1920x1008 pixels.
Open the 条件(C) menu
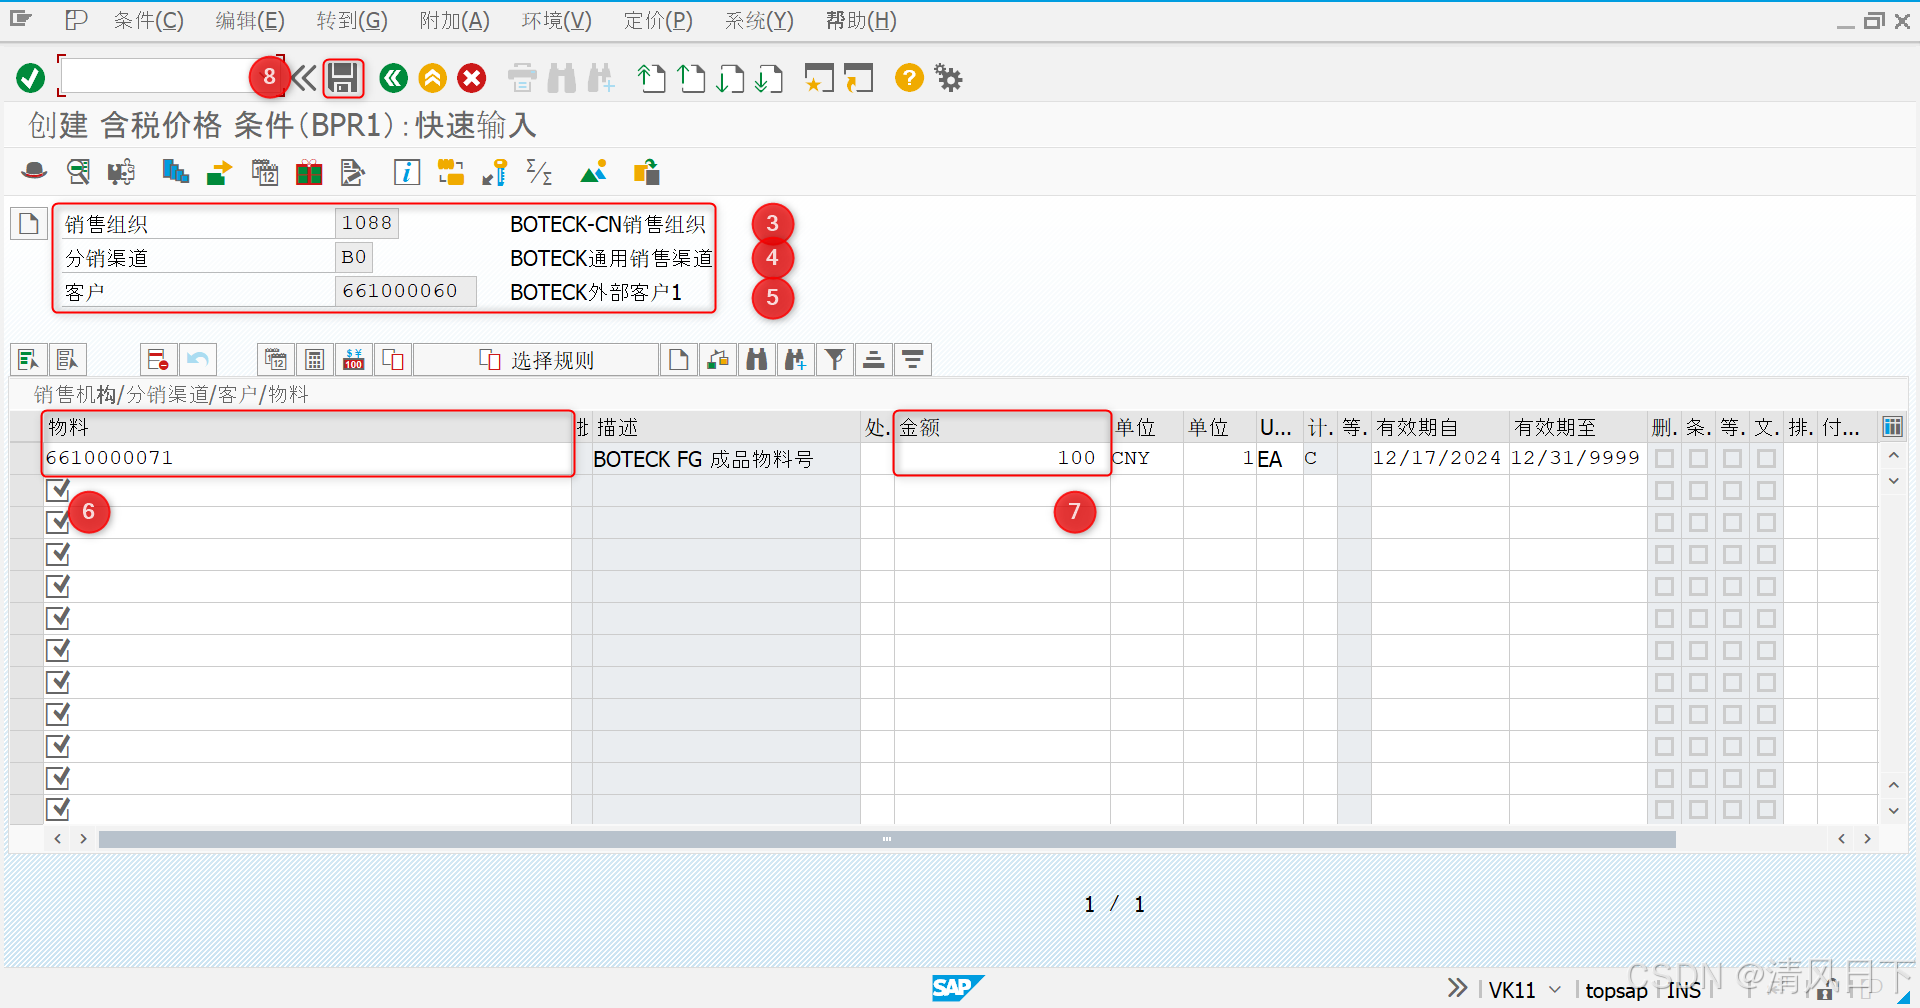tap(148, 20)
